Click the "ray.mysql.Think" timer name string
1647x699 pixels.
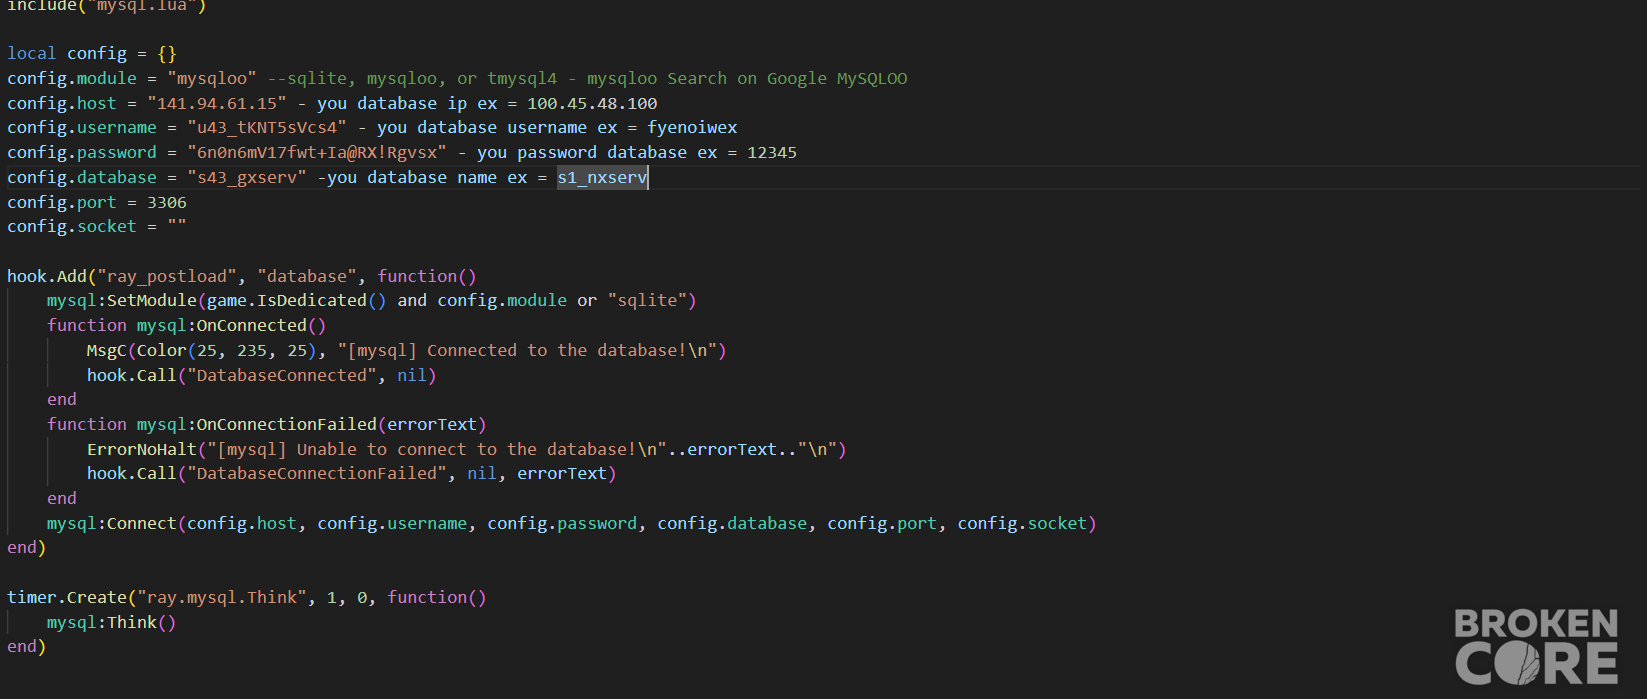tap(222, 597)
